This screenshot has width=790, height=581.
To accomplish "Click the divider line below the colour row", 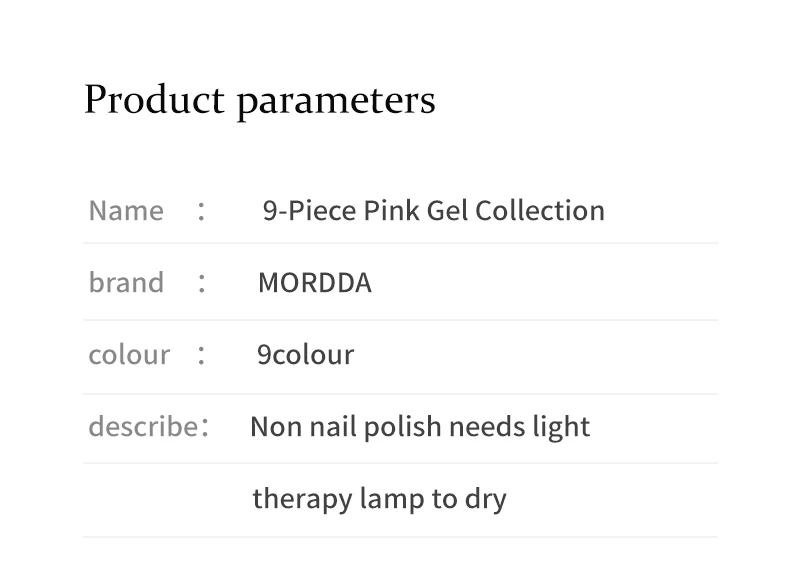I will pos(400,394).
